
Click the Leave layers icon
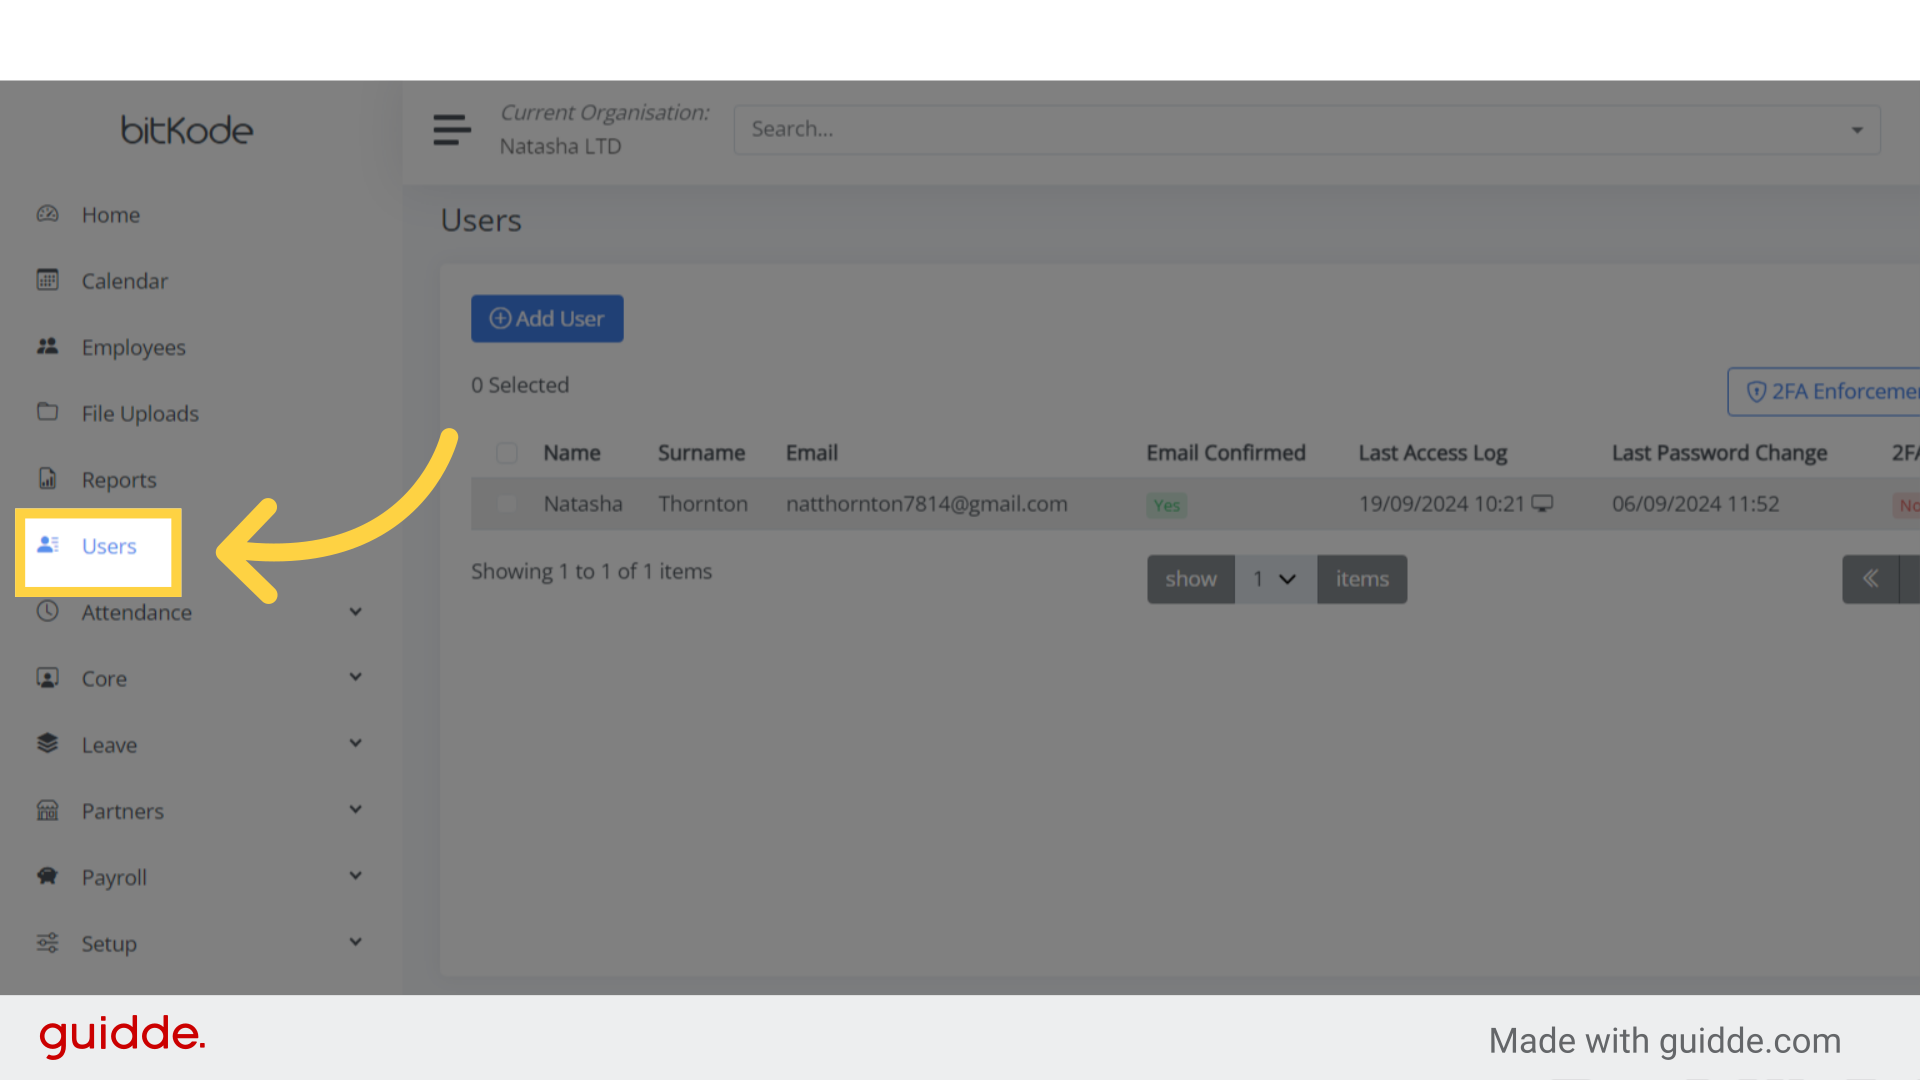click(x=48, y=744)
